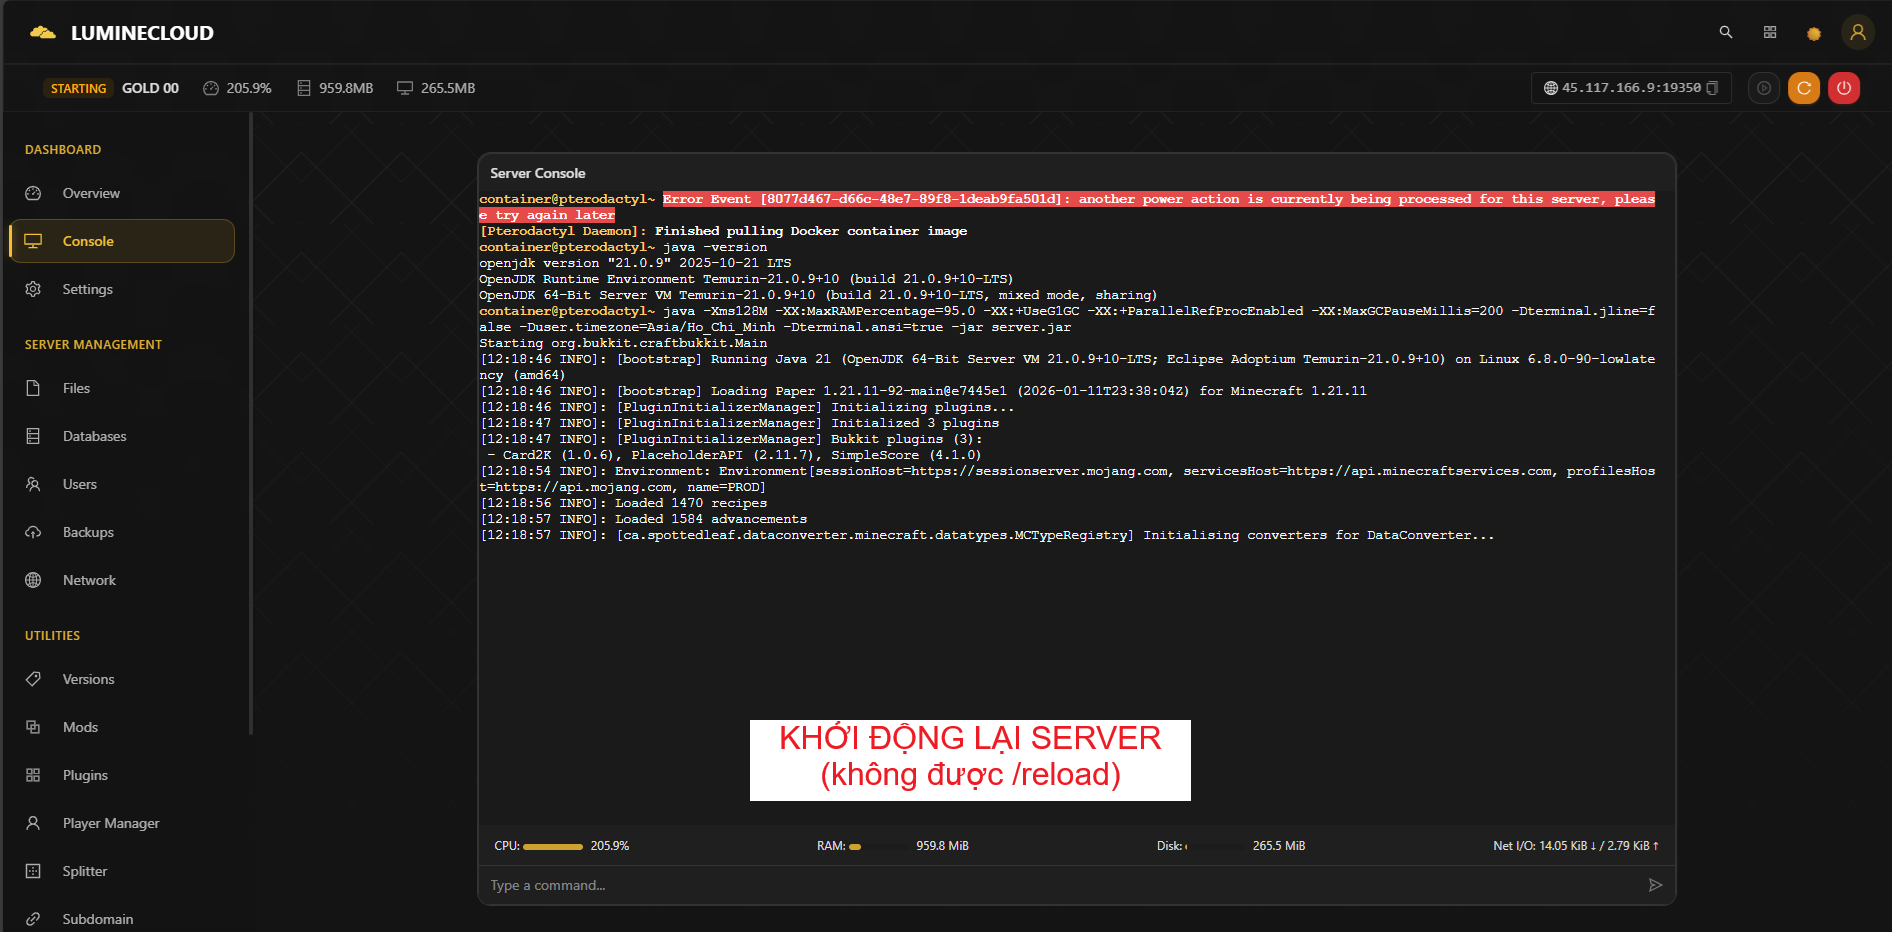Viewport: 1892px width, 932px height.
Task: Copy the server IP address
Action: coord(1712,88)
